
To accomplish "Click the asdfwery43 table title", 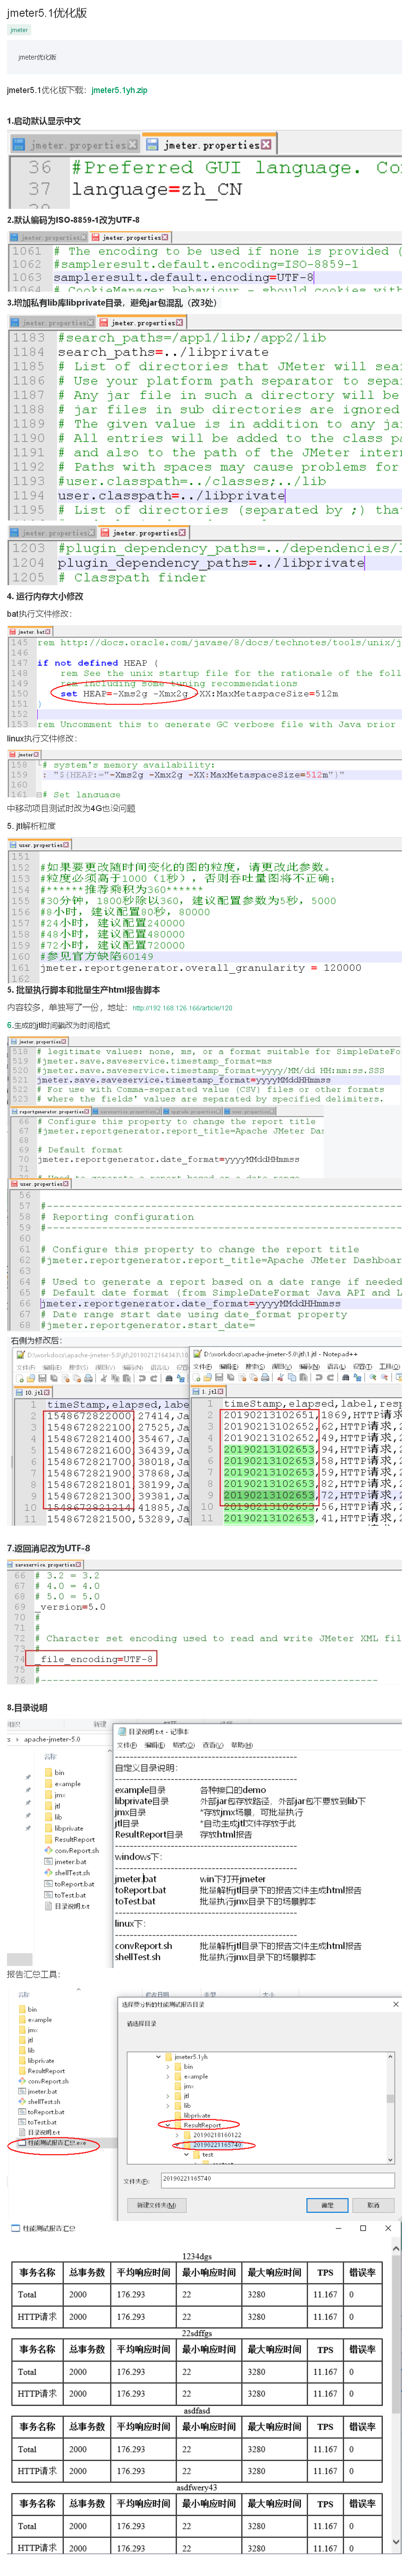I will point(197,2488).
